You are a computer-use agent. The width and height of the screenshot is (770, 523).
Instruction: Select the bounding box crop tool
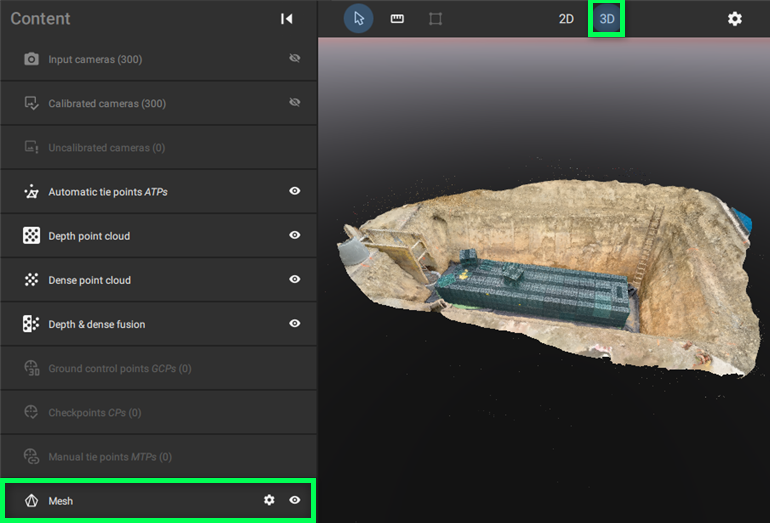tap(435, 19)
